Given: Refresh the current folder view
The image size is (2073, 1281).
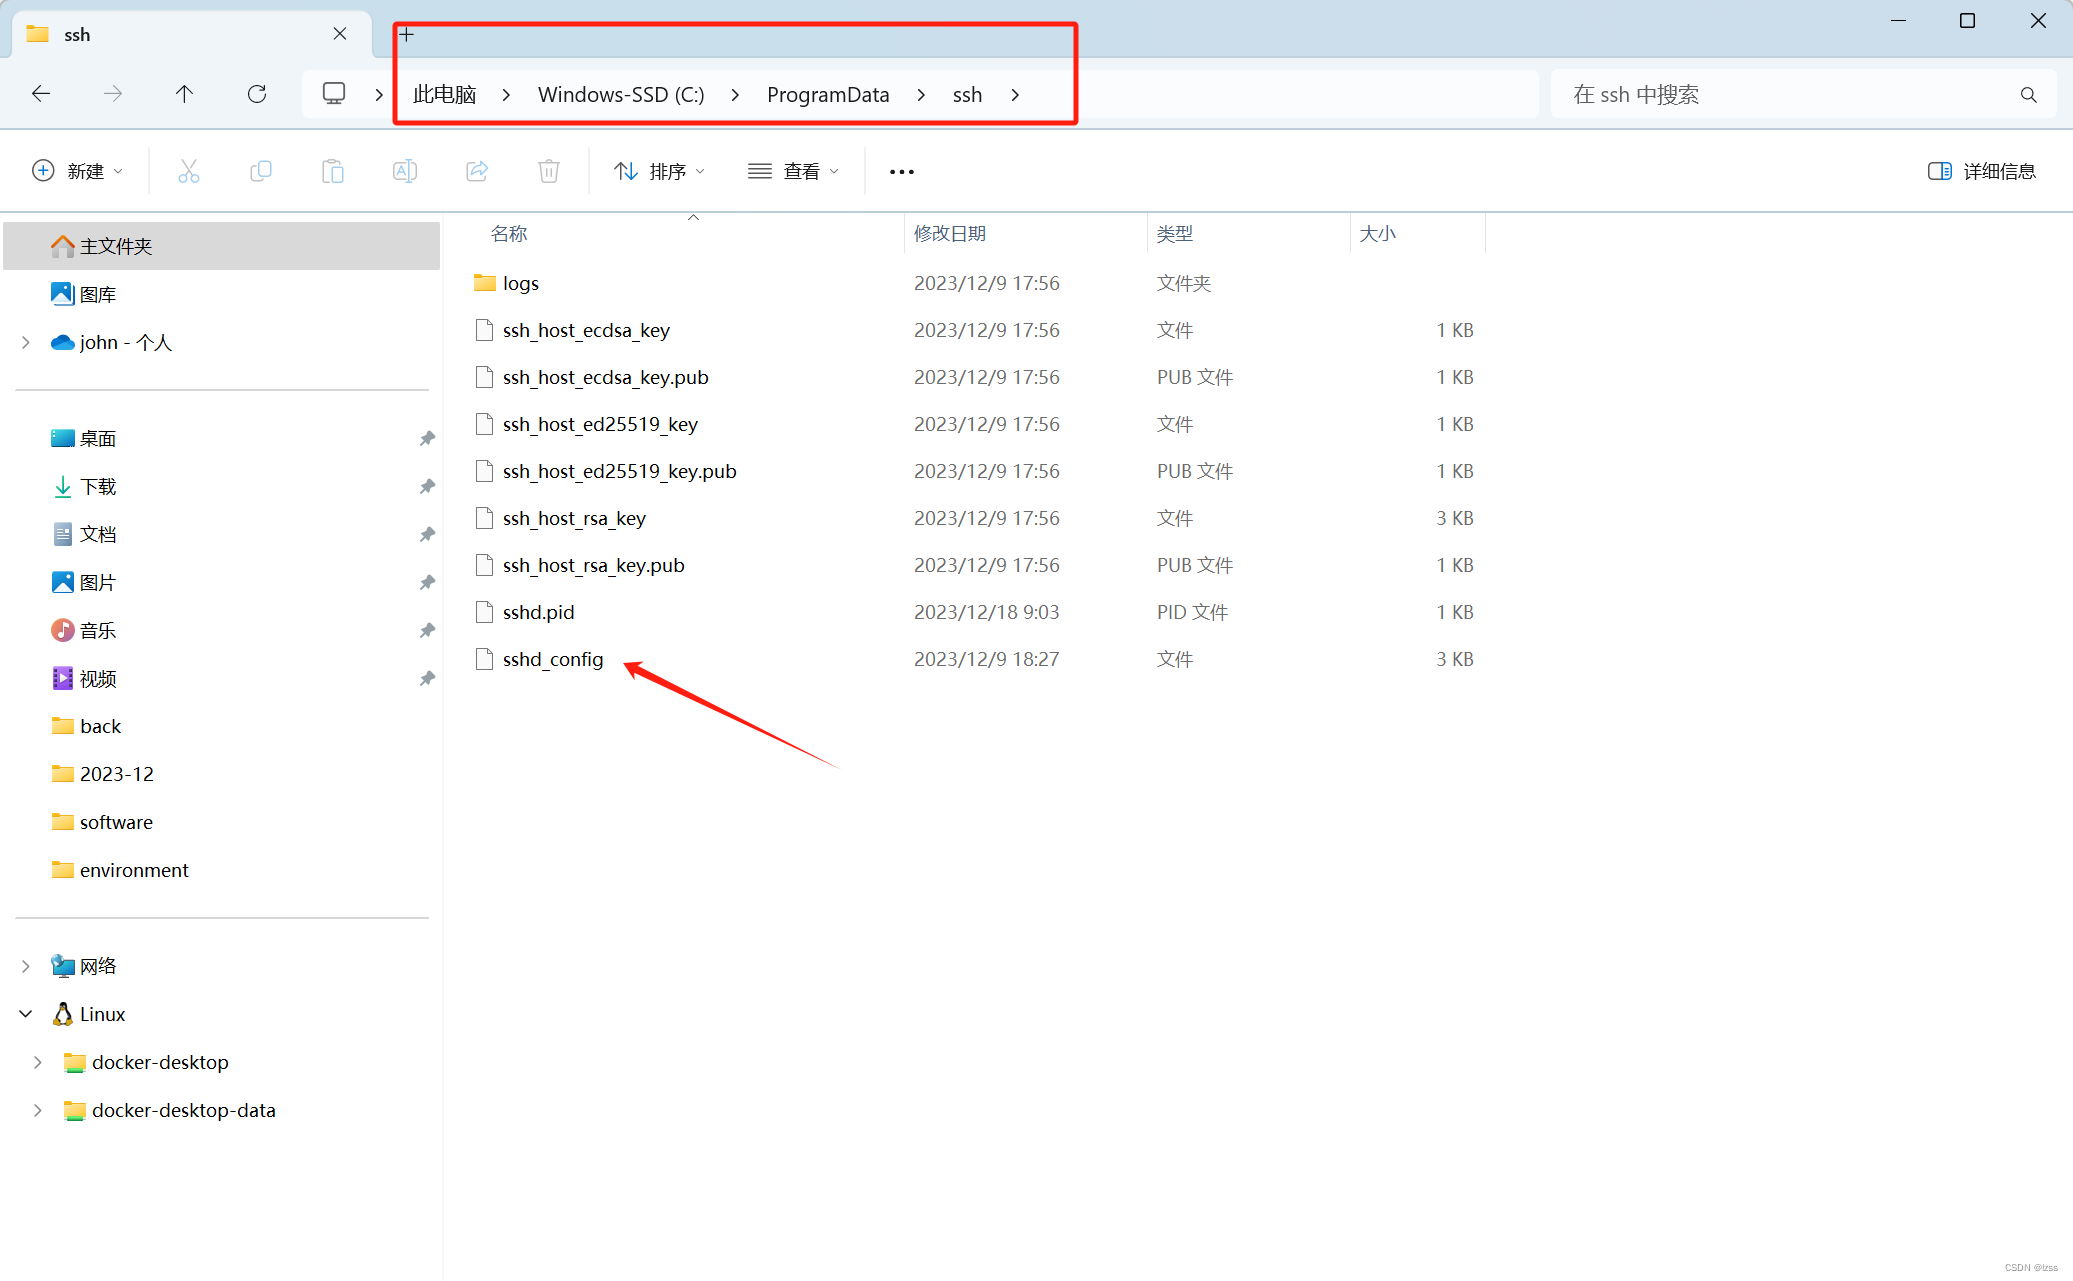Looking at the screenshot, I should pos(257,94).
